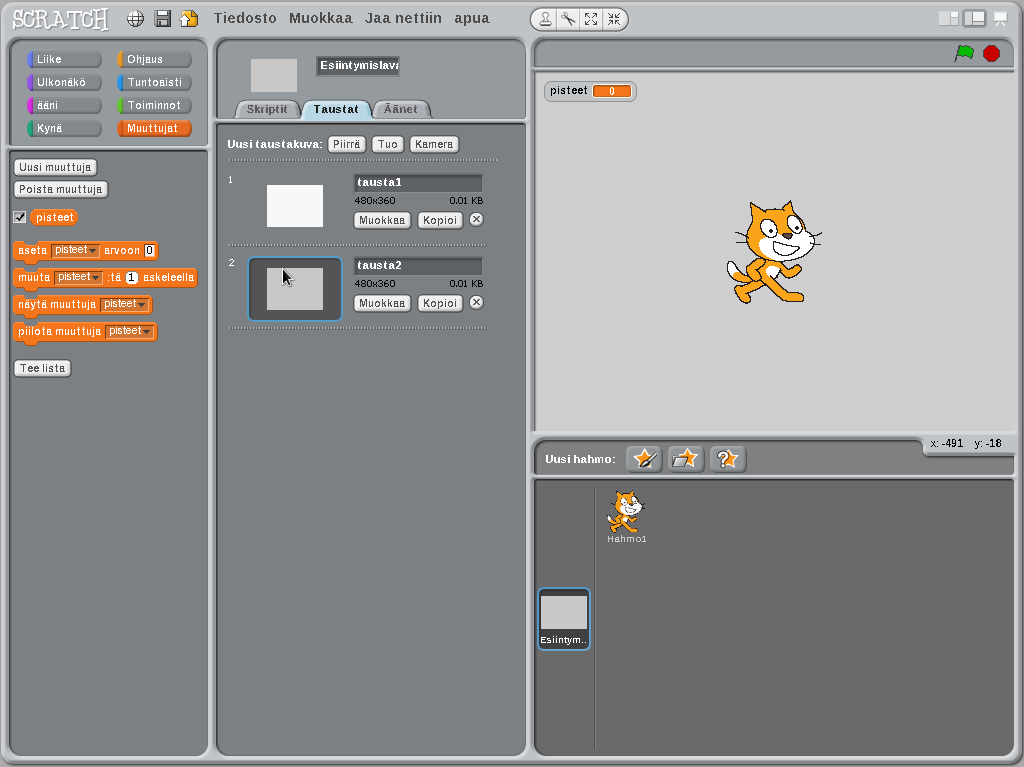Delete tausta1 with its X icon
The width and height of the screenshot is (1024, 767).
coord(477,220)
